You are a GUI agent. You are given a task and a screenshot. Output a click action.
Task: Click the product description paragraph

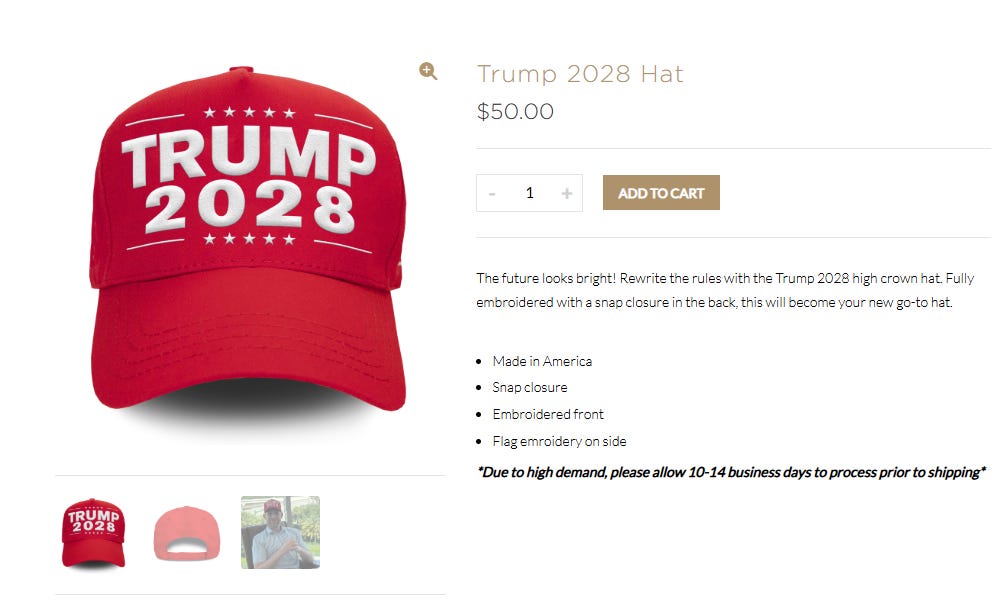(725, 290)
